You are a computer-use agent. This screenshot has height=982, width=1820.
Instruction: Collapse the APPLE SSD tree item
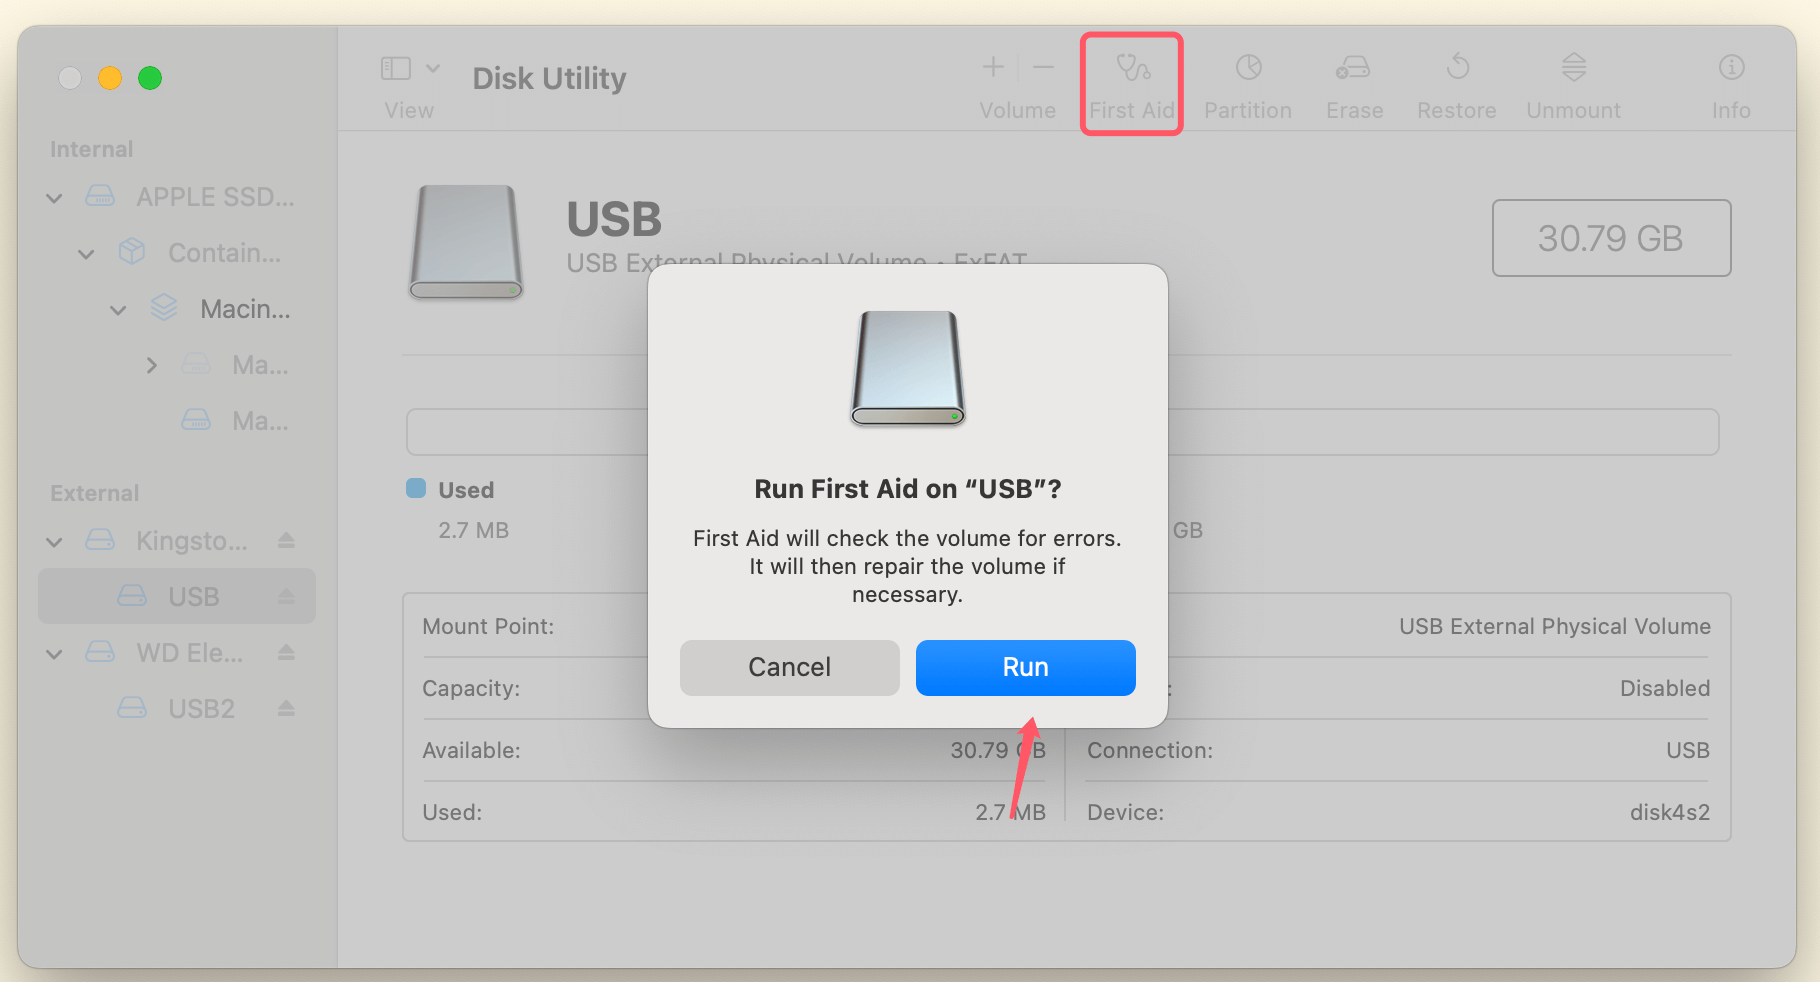[54, 197]
